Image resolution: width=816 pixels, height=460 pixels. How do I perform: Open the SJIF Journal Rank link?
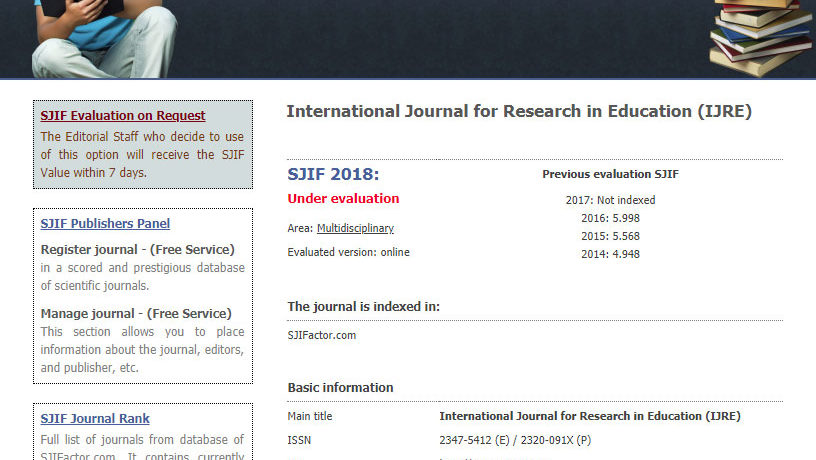point(95,418)
